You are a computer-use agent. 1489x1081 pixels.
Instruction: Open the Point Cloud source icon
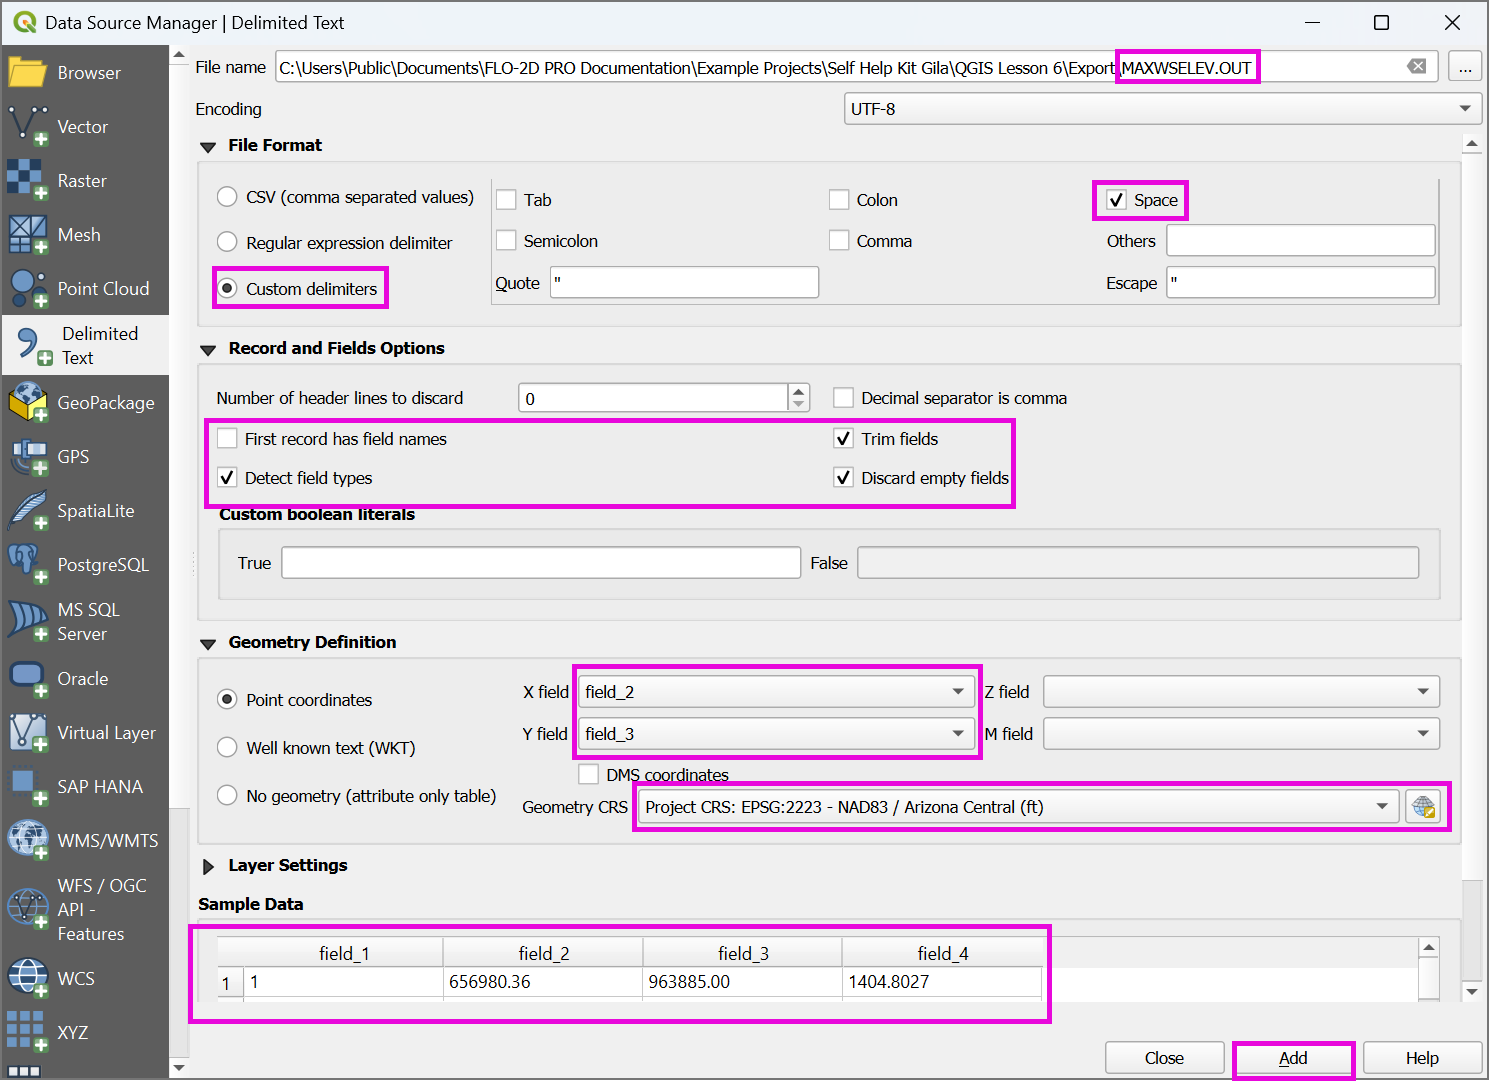(27, 289)
